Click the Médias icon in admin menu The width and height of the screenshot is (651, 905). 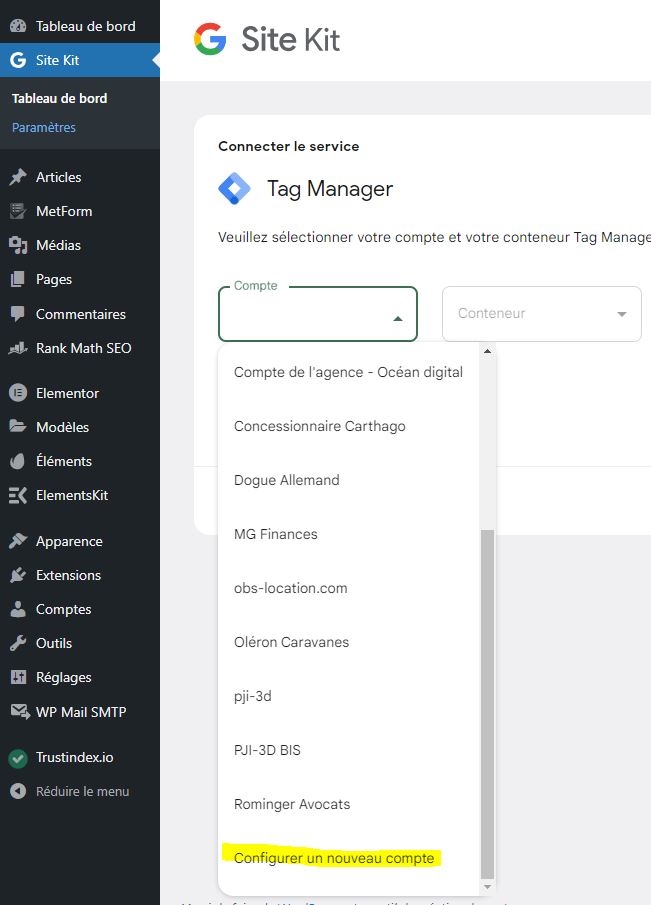click(x=17, y=245)
